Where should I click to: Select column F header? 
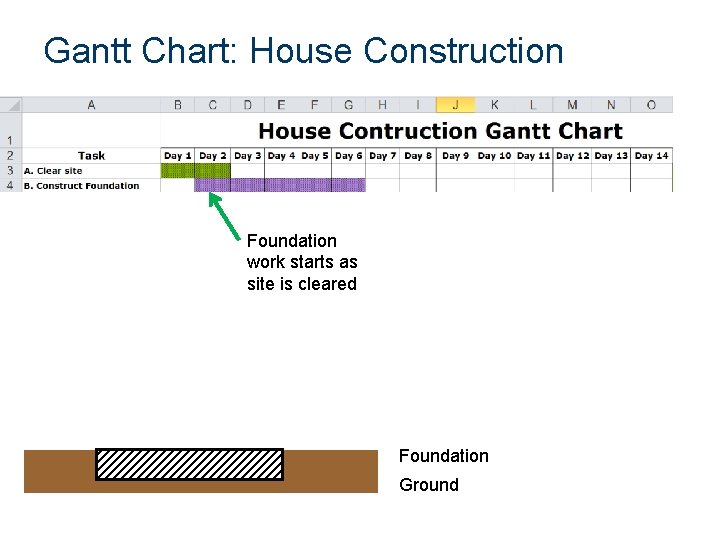[x=315, y=105]
